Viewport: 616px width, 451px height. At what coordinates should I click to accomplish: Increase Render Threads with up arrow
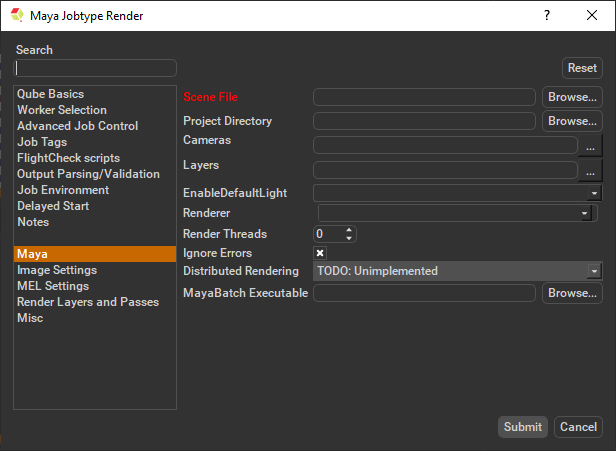tap(349, 230)
